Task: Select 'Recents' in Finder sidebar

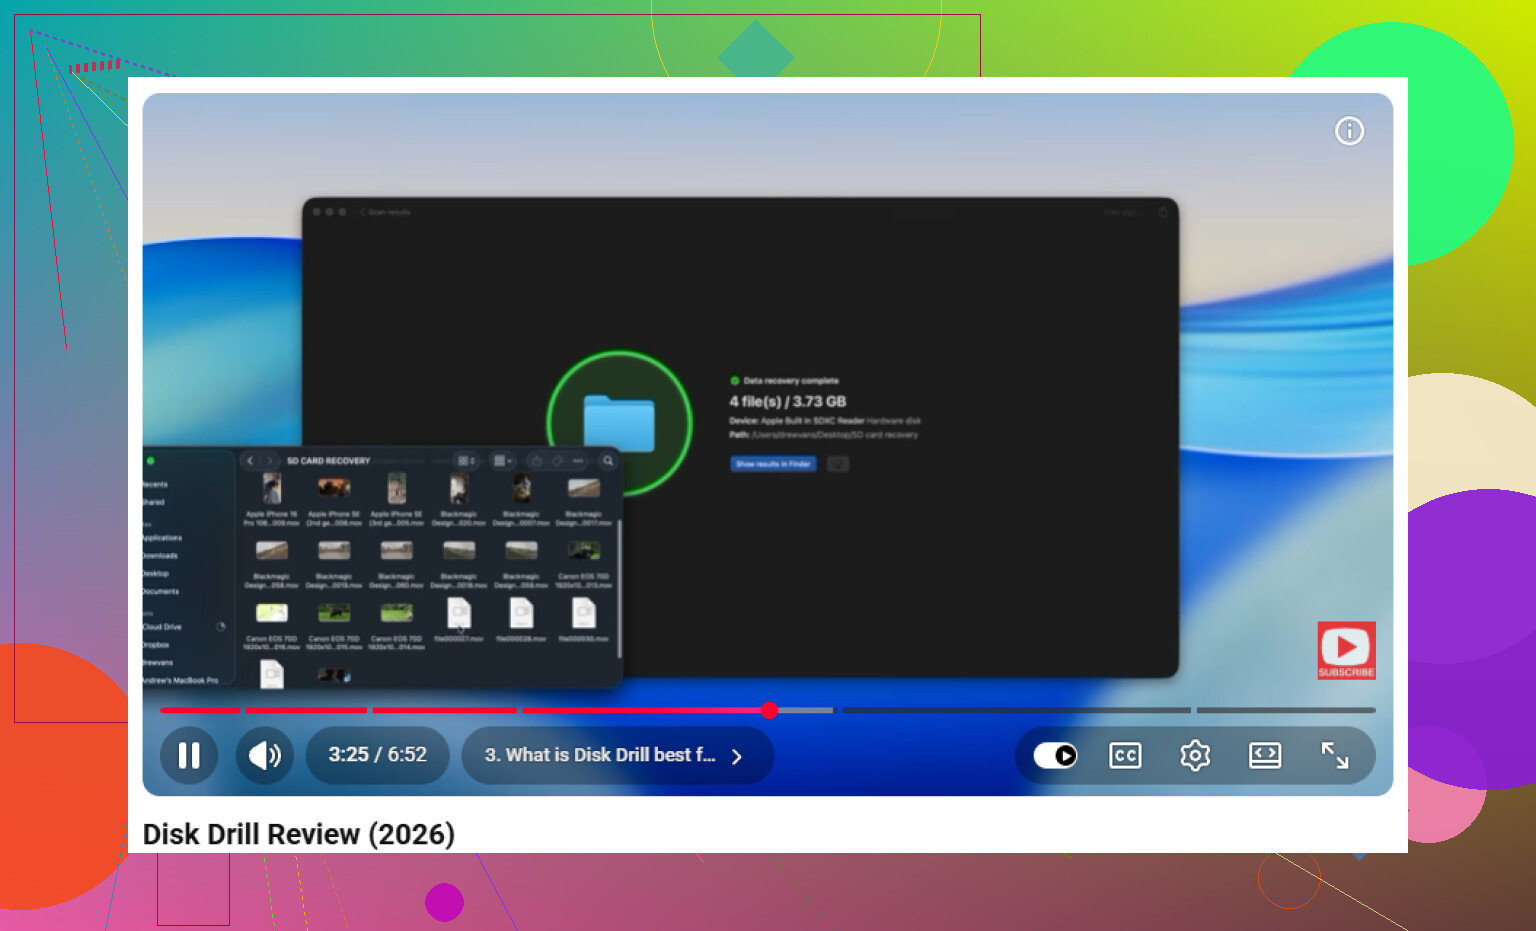Action: tap(156, 484)
